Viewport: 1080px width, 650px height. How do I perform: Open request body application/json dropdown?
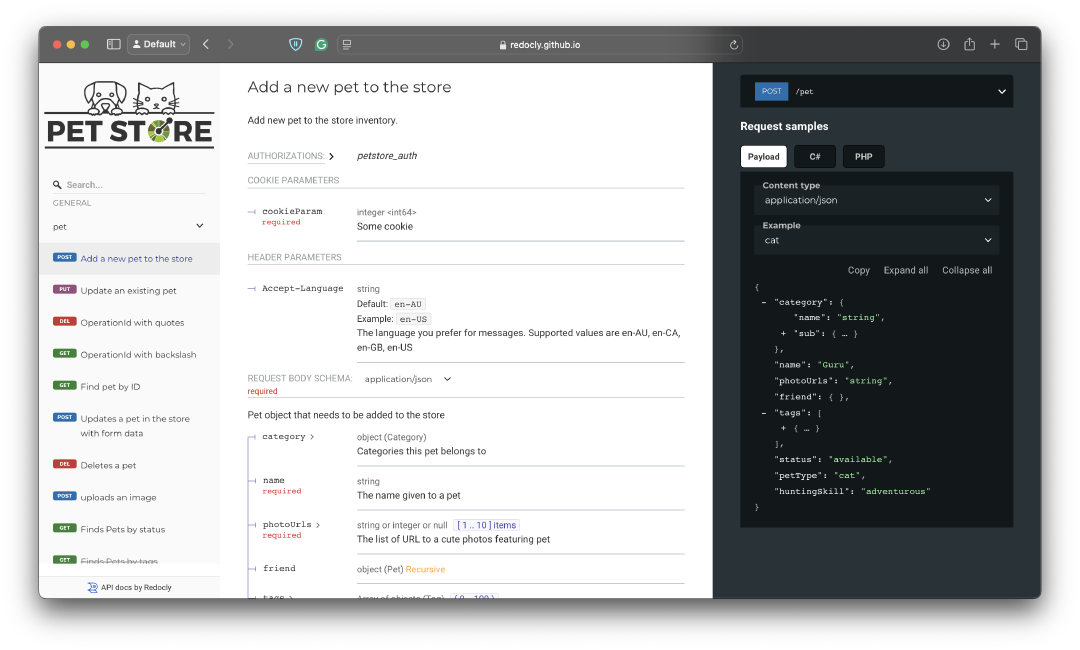point(408,379)
